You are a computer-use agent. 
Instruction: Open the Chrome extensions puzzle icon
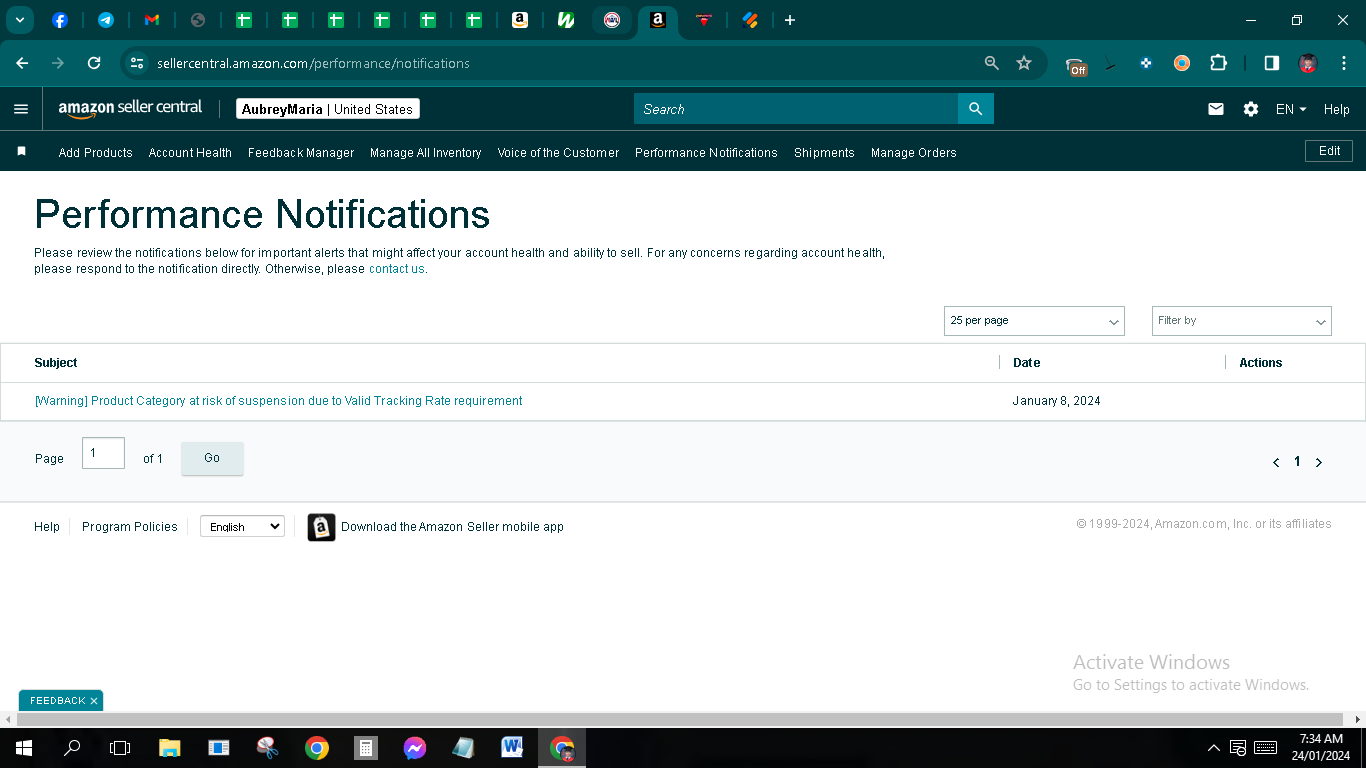[x=1218, y=63]
